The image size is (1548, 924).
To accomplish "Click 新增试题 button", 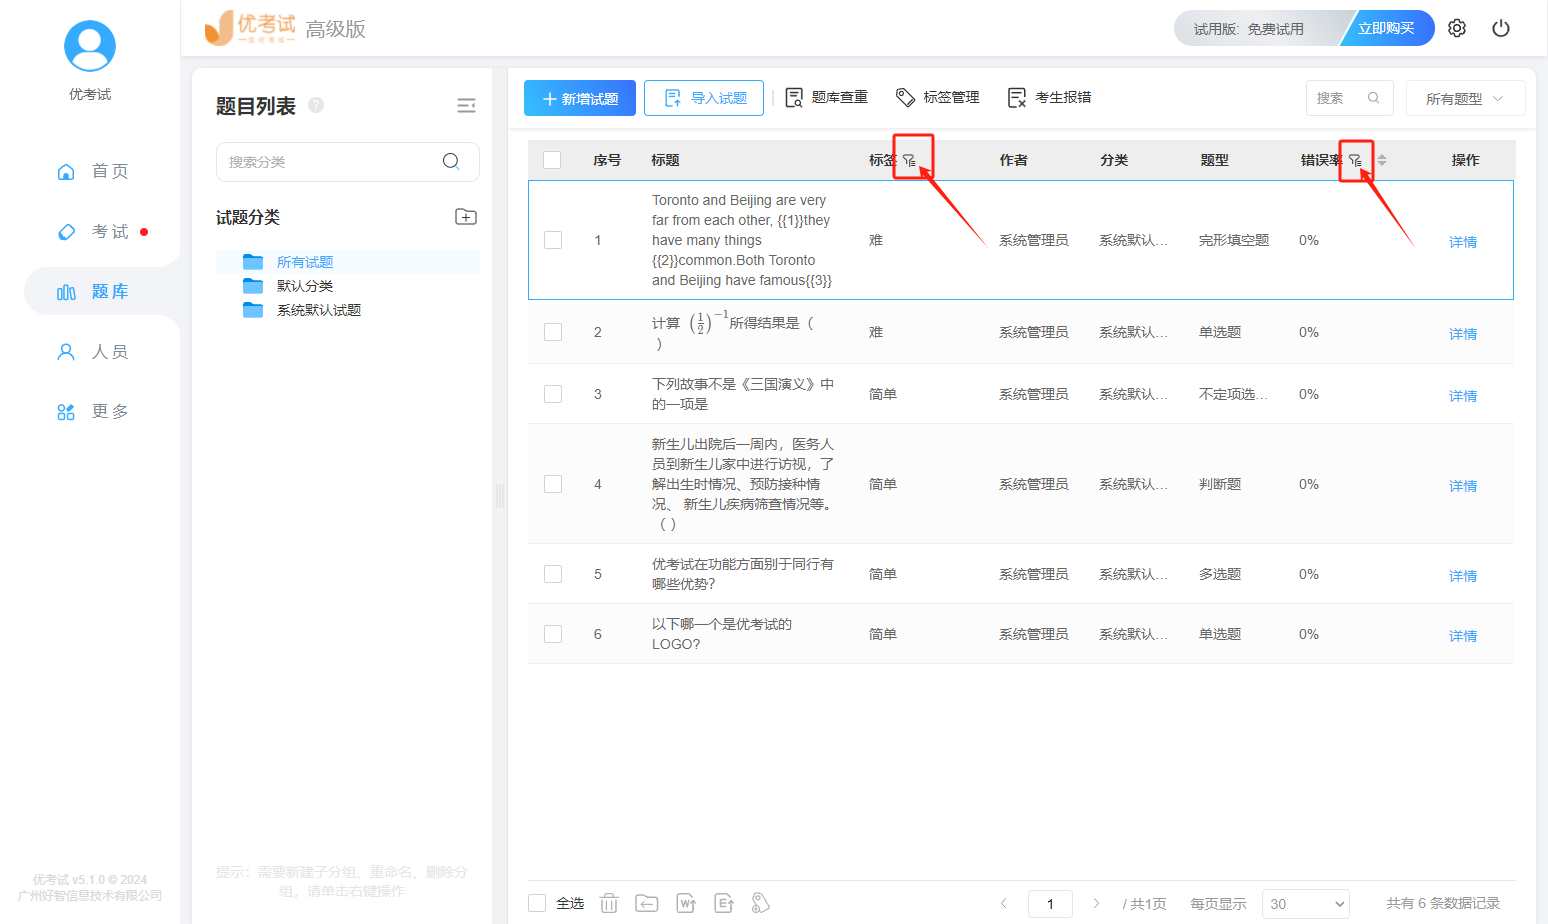I will pyautogui.click(x=580, y=98).
